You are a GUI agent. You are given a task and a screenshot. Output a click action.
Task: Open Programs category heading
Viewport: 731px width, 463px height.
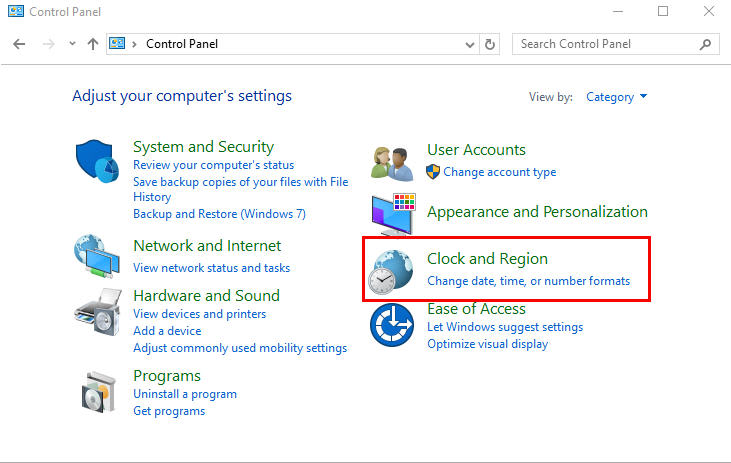[167, 376]
